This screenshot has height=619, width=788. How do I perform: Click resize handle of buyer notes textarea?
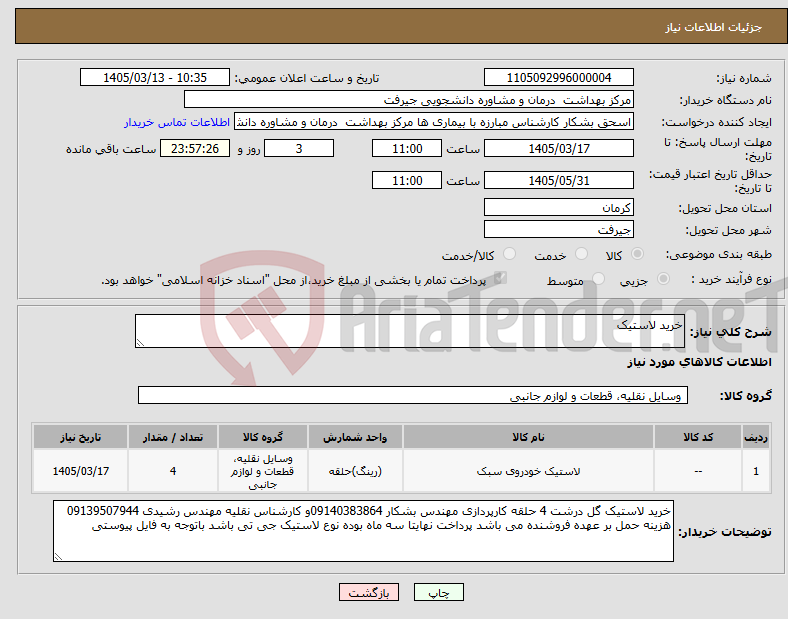click(58, 557)
